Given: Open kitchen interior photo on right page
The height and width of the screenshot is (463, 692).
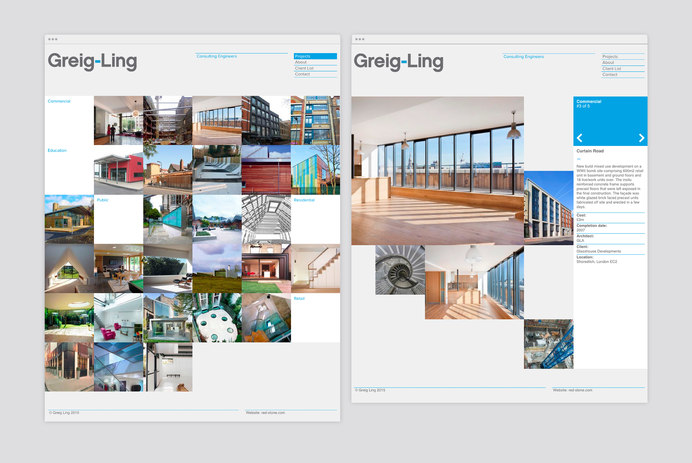Looking at the screenshot, I should click(x=474, y=282).
